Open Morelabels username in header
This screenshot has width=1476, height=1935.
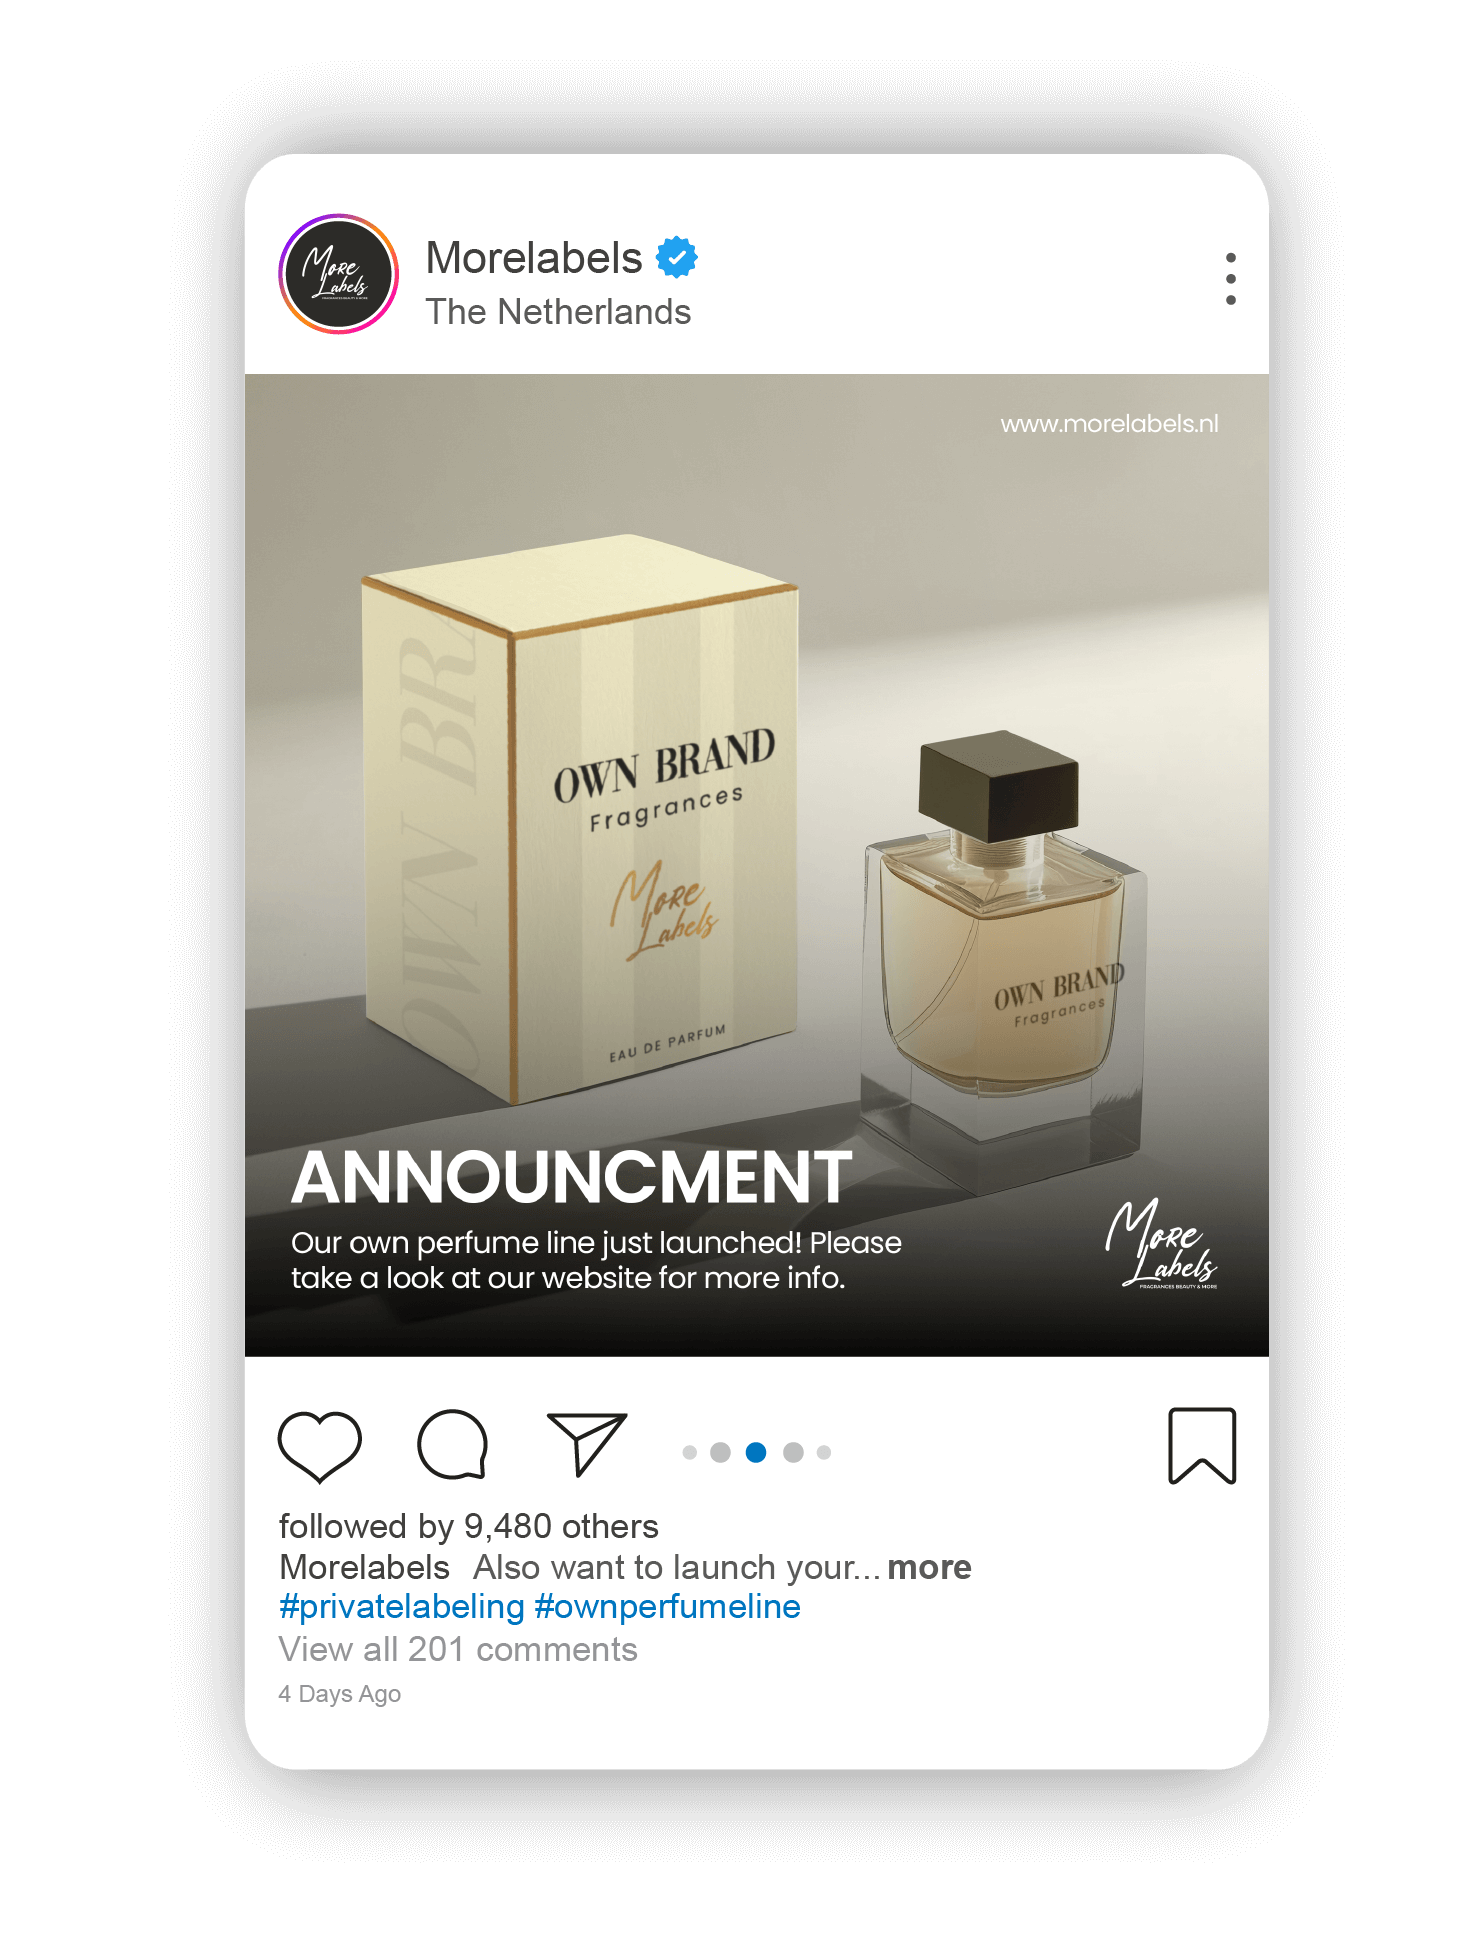[x=534, y=258]
